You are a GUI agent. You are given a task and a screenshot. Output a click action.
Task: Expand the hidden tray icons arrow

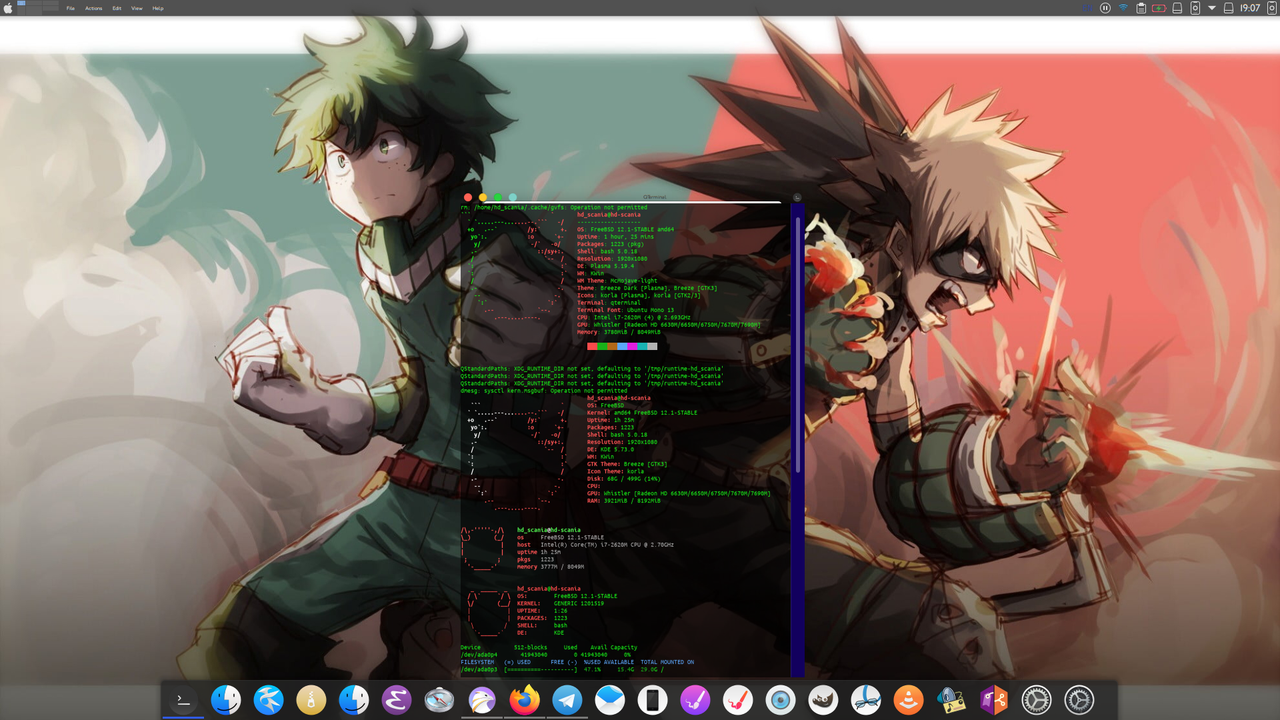[1213, 8]
